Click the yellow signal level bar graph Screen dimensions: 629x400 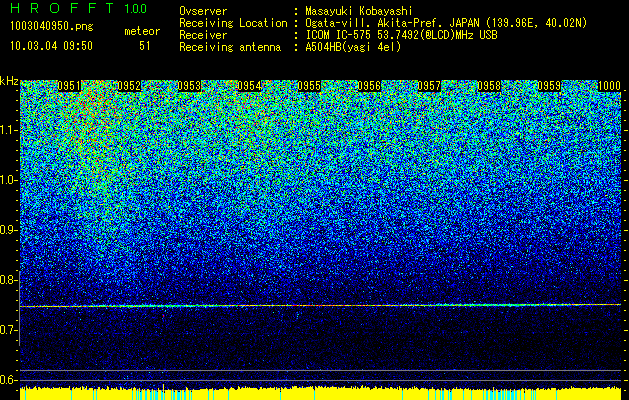(321, 393)
